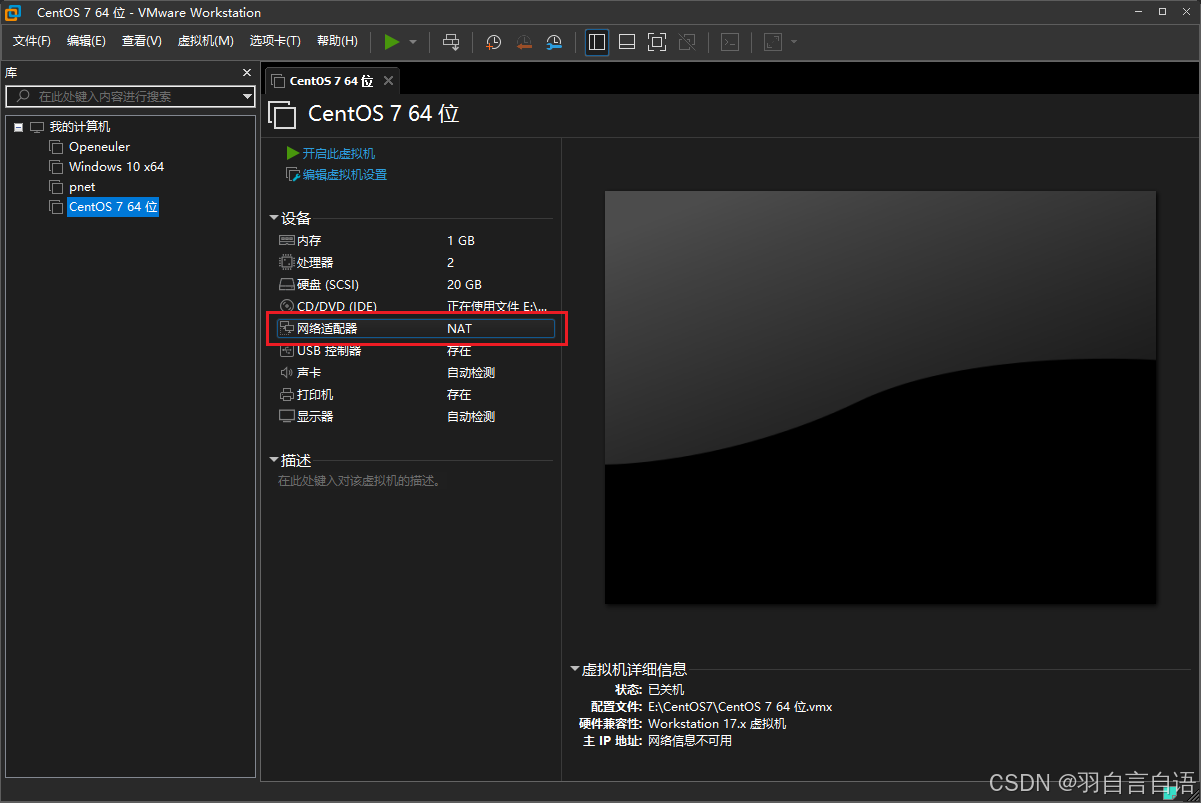Click 开启此虚拟机 link
Viewport: 1201px width, 803px height.
[x=338, y=153]
